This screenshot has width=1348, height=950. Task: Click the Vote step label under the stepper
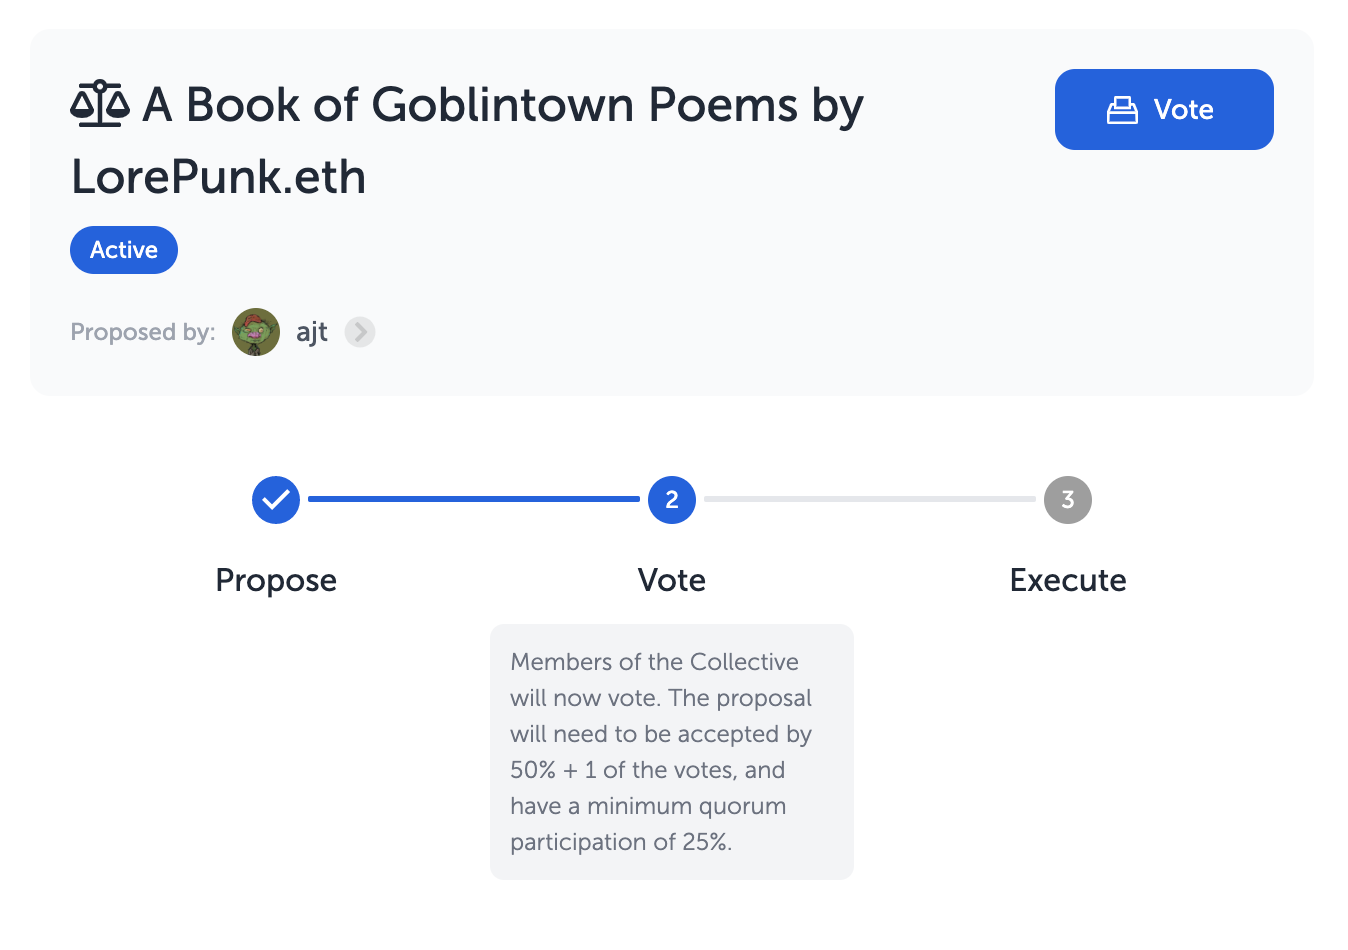672,580
